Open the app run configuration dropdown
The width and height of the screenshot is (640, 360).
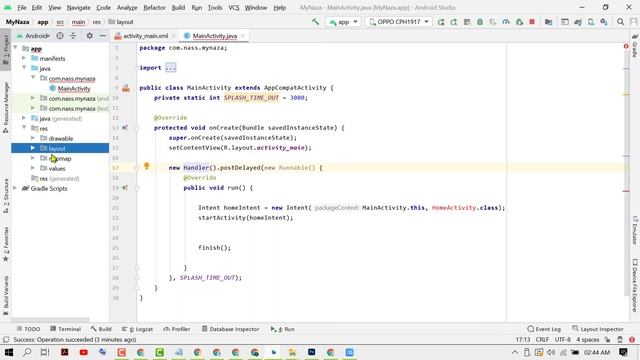[x=343, y=22]
